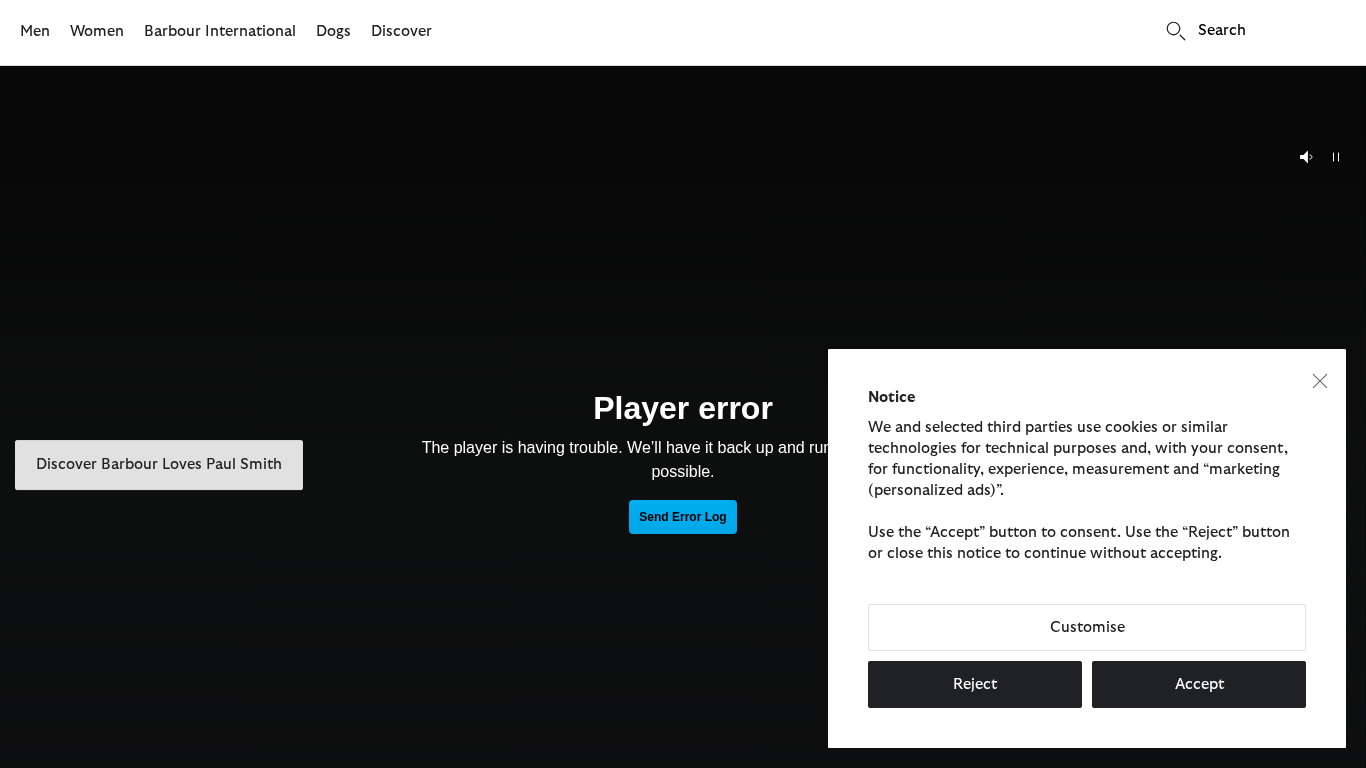Reject cookies in the notice

[x=975, y=684]
